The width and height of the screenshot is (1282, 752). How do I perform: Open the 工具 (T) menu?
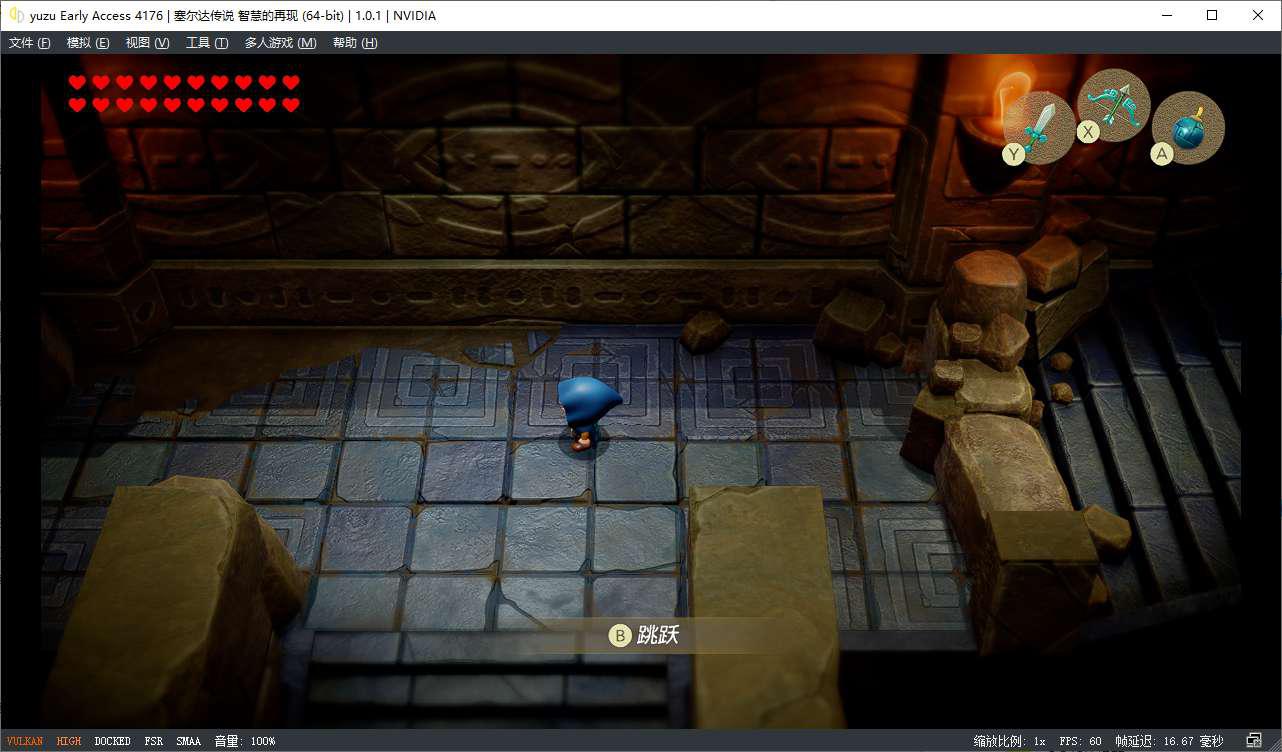click(x=207, y=43)
